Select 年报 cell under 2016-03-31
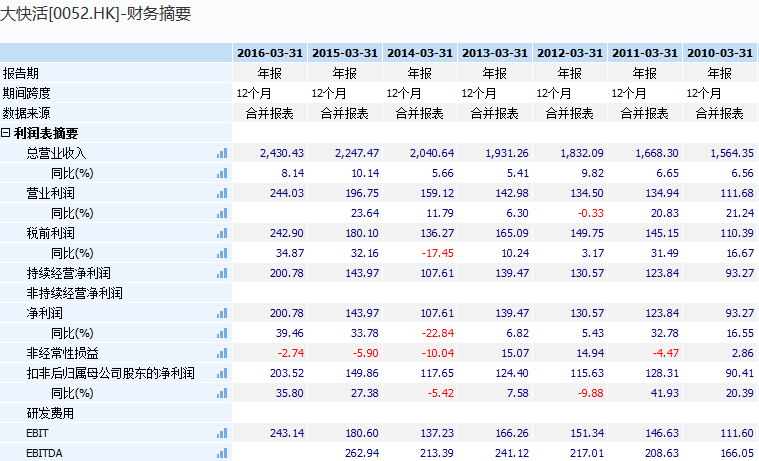 270,73
